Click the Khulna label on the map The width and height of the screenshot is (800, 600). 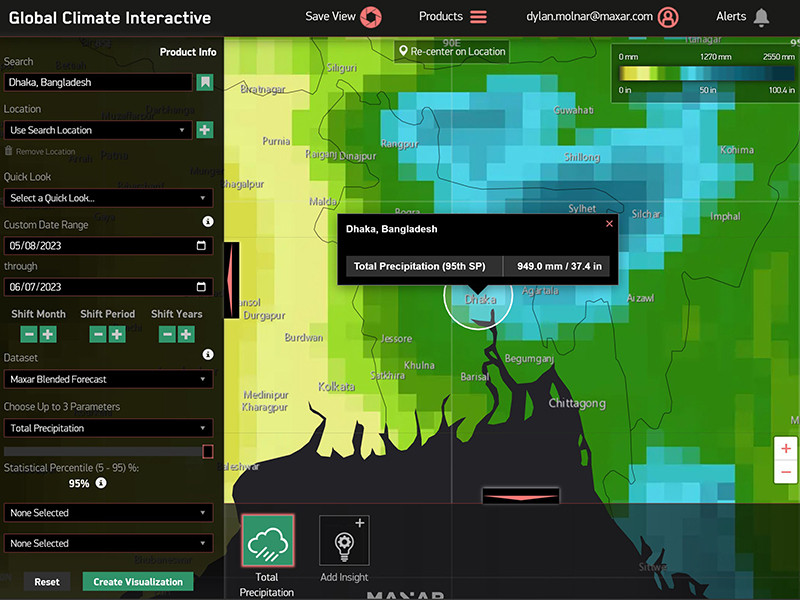tap(419, 365)
